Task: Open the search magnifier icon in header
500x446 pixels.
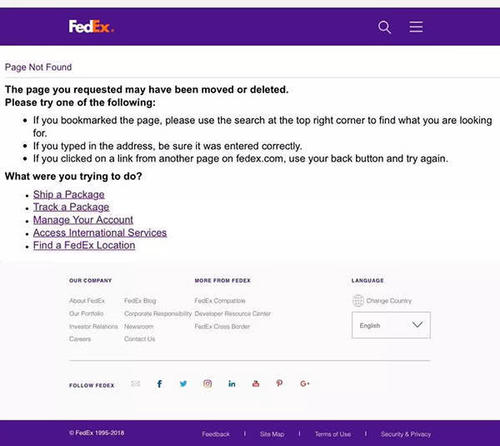Action: click(x=384, y=27)
